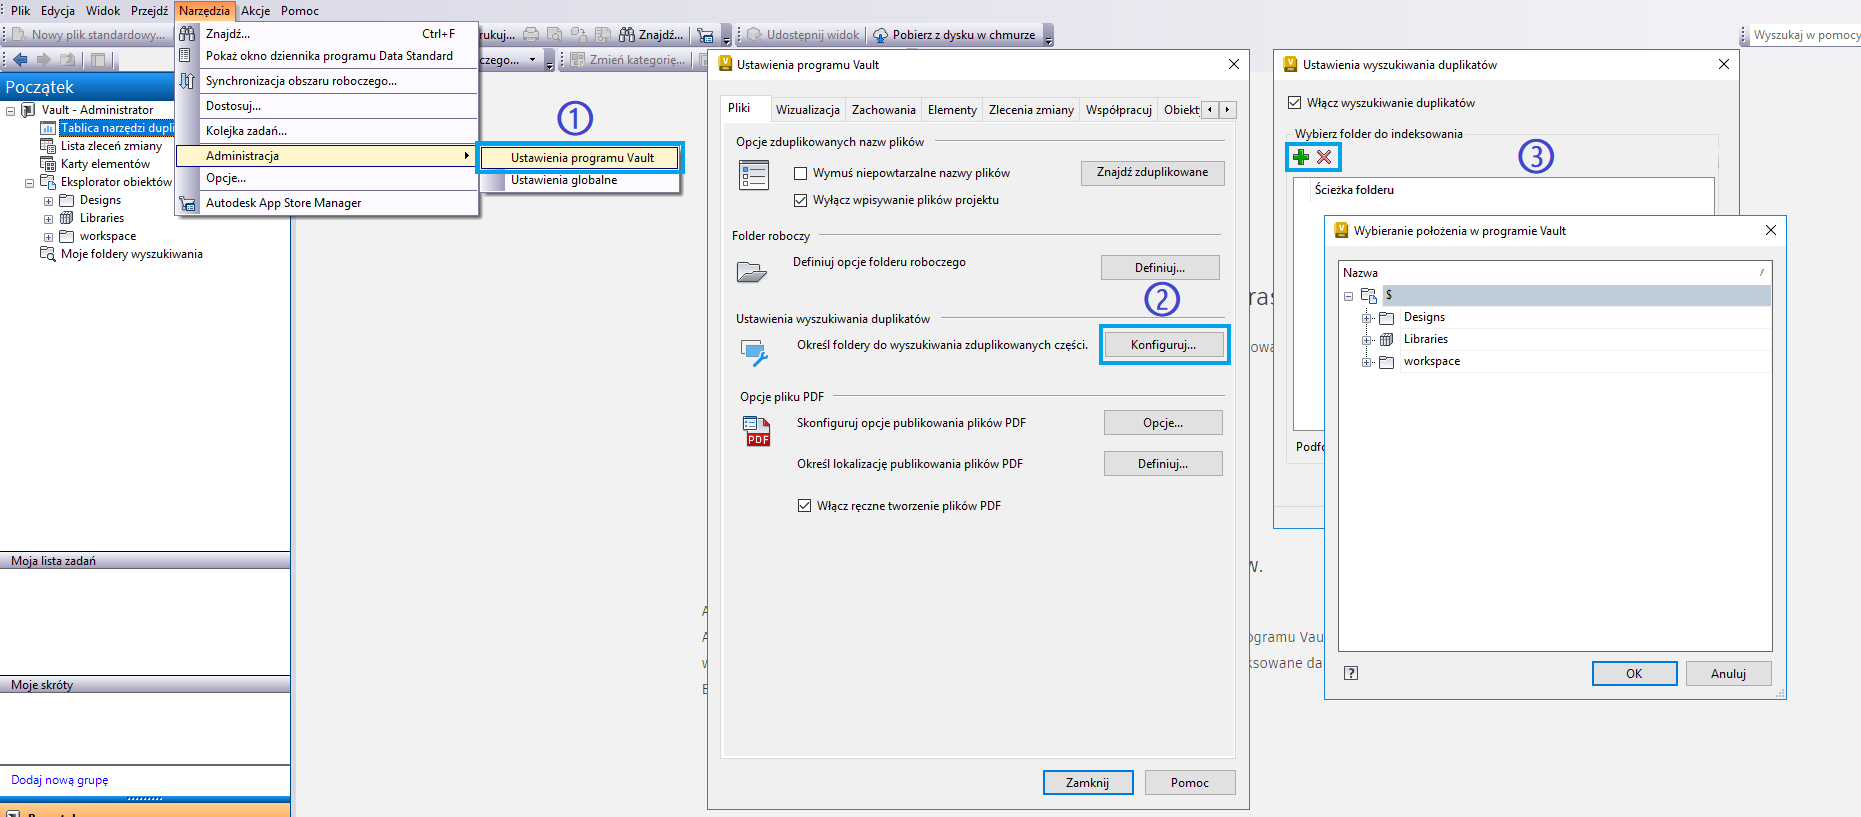Click Definiuj… for the working folder
Viewport: 1861px width, 817px height.
point(1160,268)
